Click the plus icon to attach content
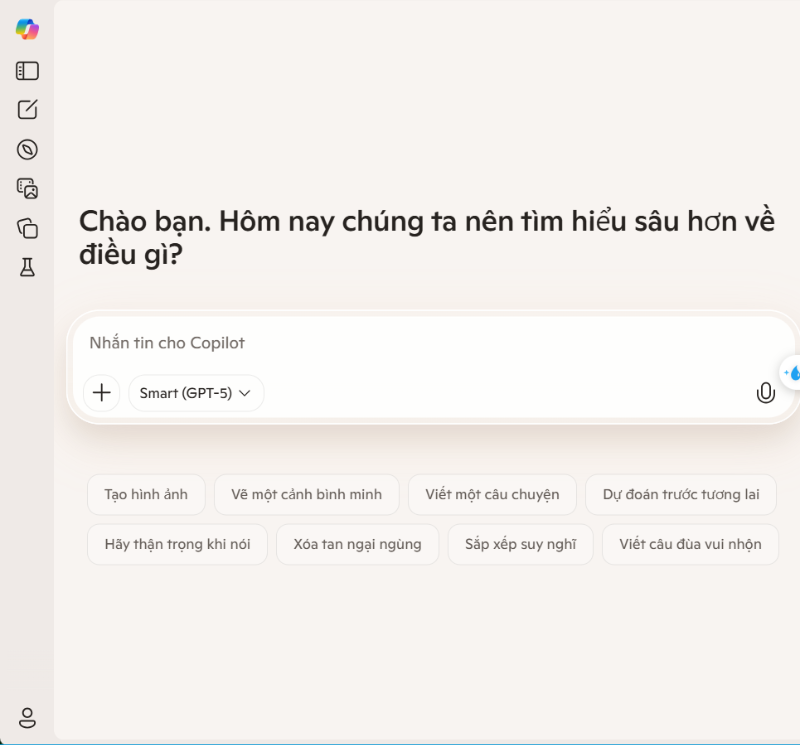This screenshot has height=745, width=800. (x=101, y=393)
